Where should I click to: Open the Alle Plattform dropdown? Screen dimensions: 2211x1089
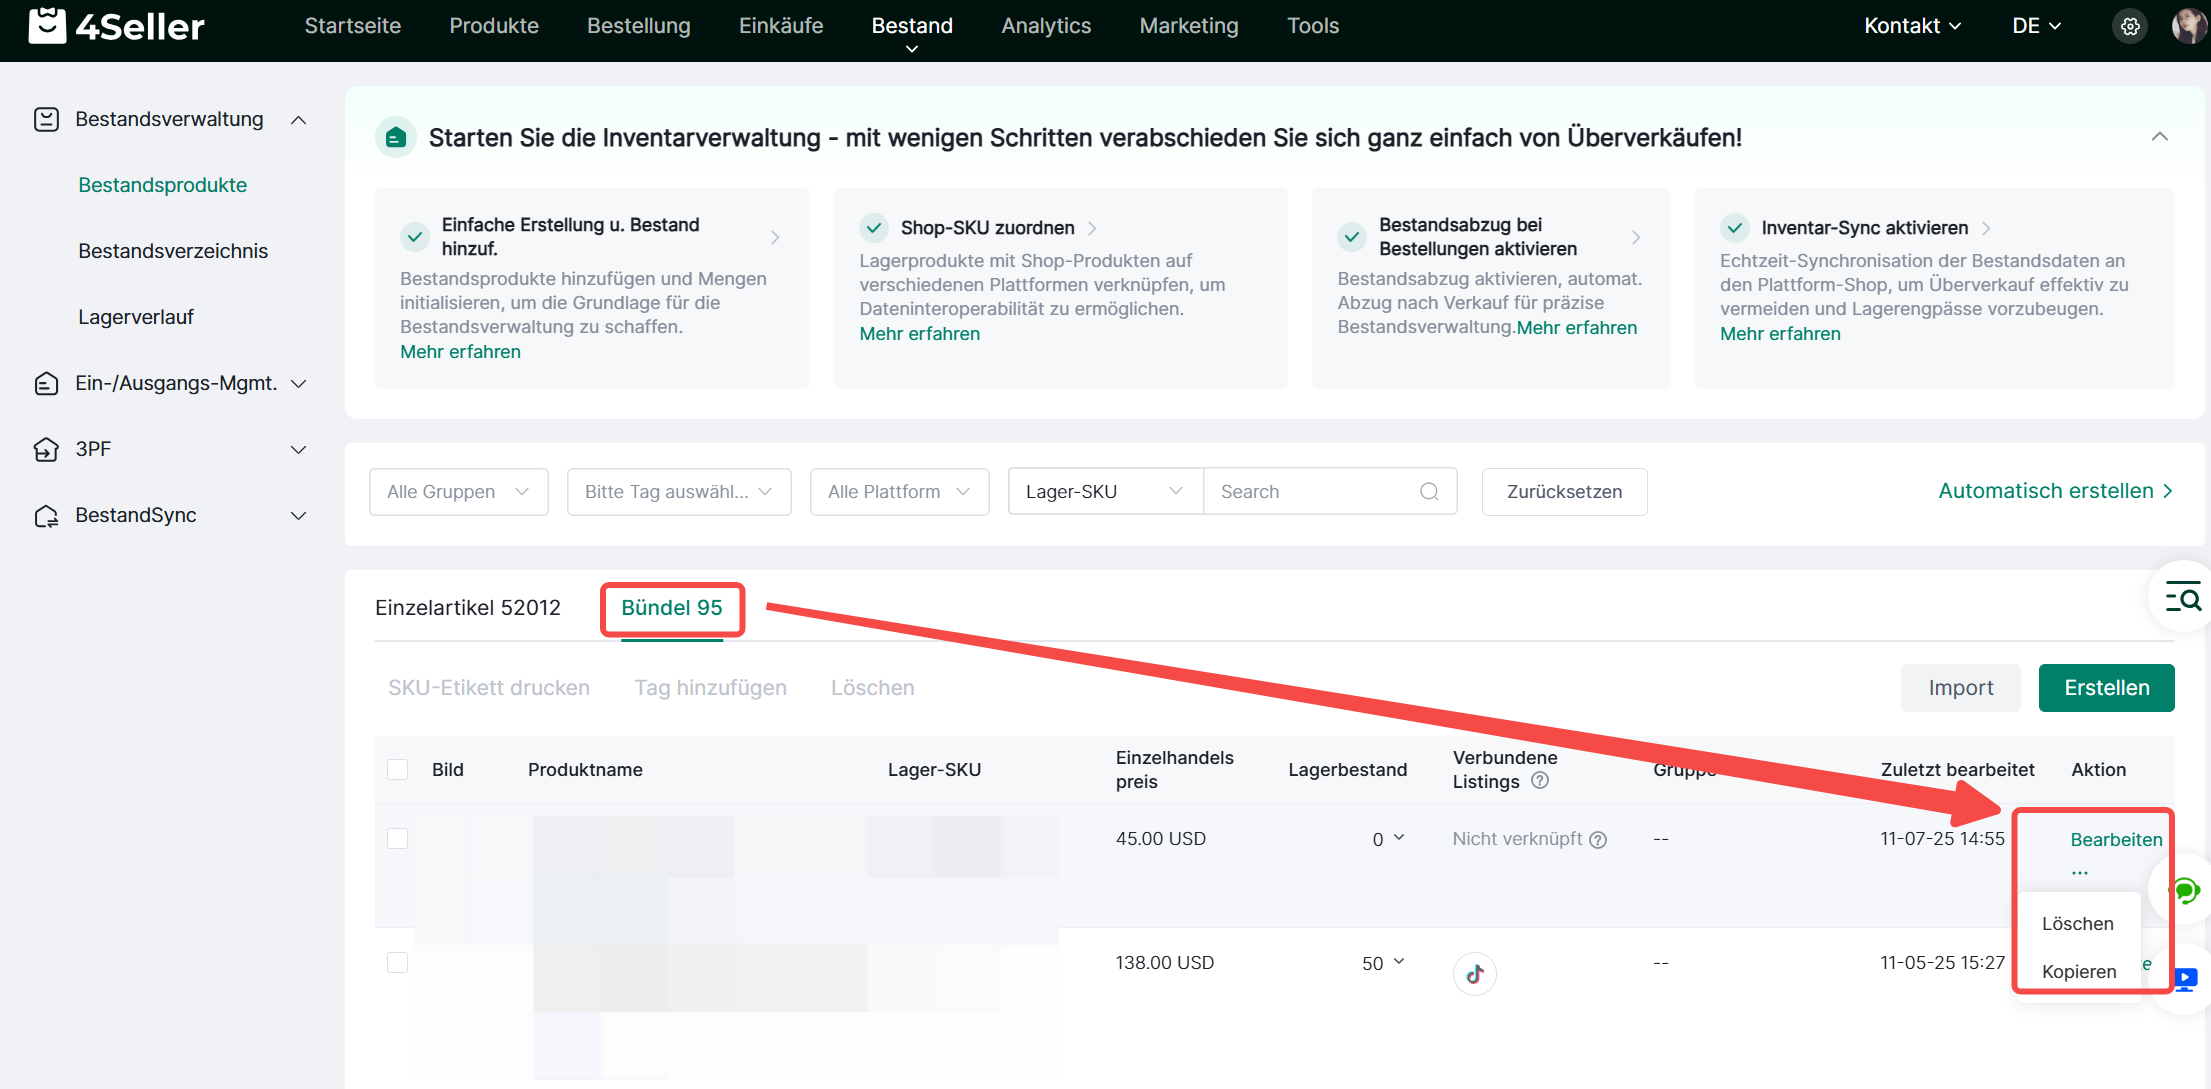[x=899, y=492]
